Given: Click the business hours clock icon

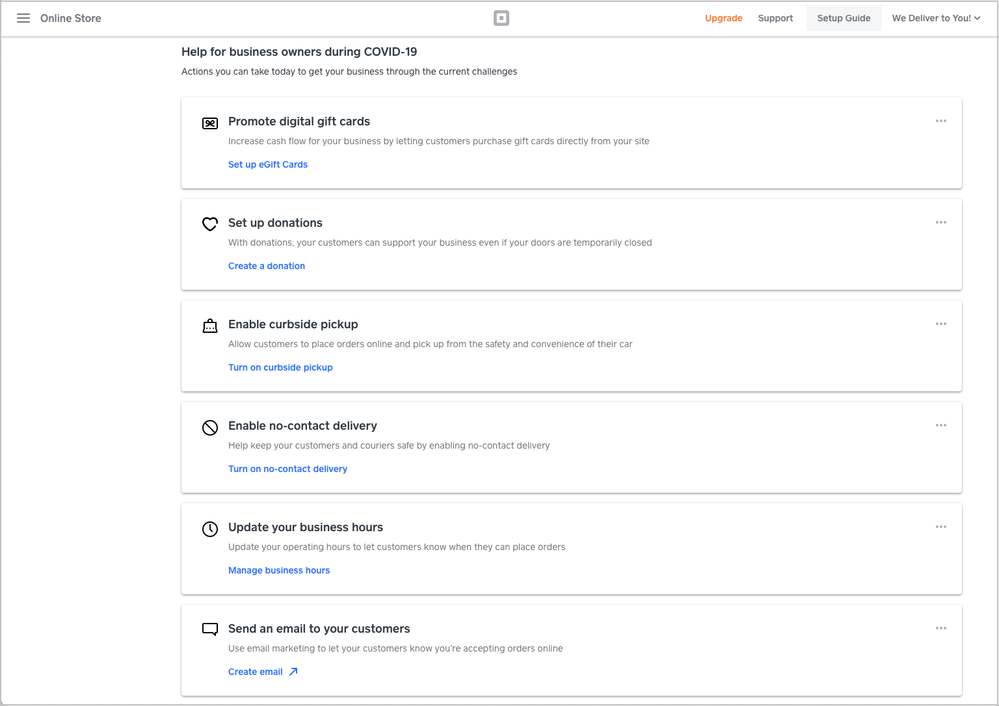Looking at the screenshot, I should [210, 529].
